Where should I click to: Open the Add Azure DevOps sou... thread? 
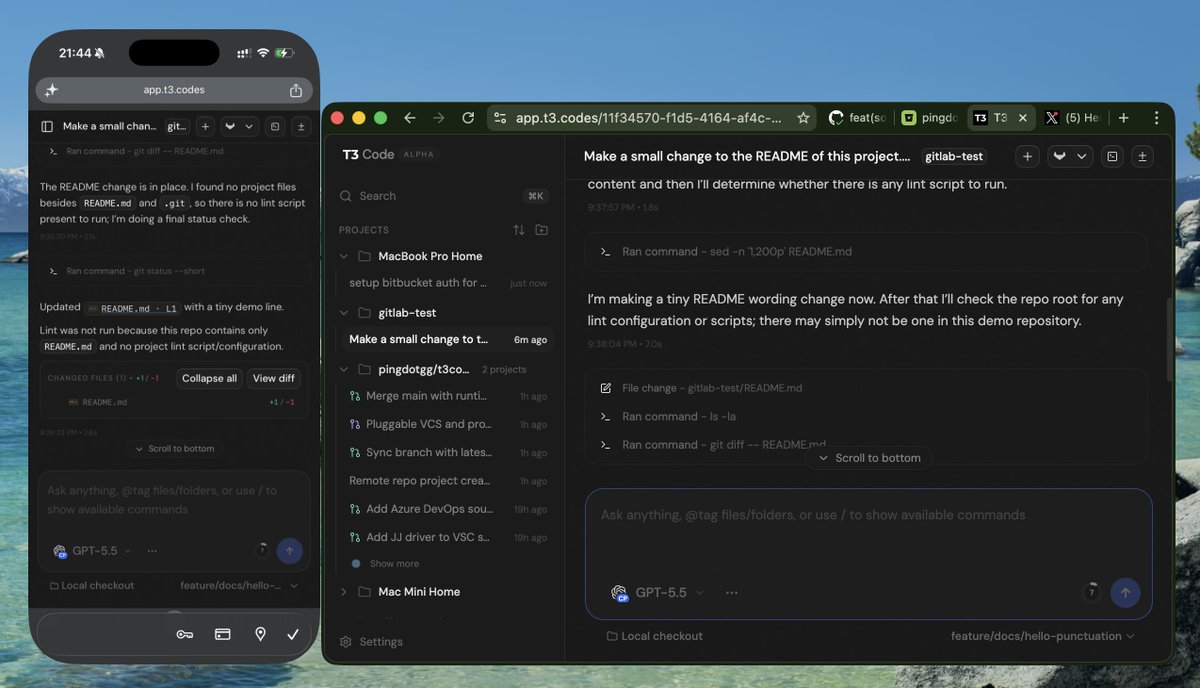(447, 509)
